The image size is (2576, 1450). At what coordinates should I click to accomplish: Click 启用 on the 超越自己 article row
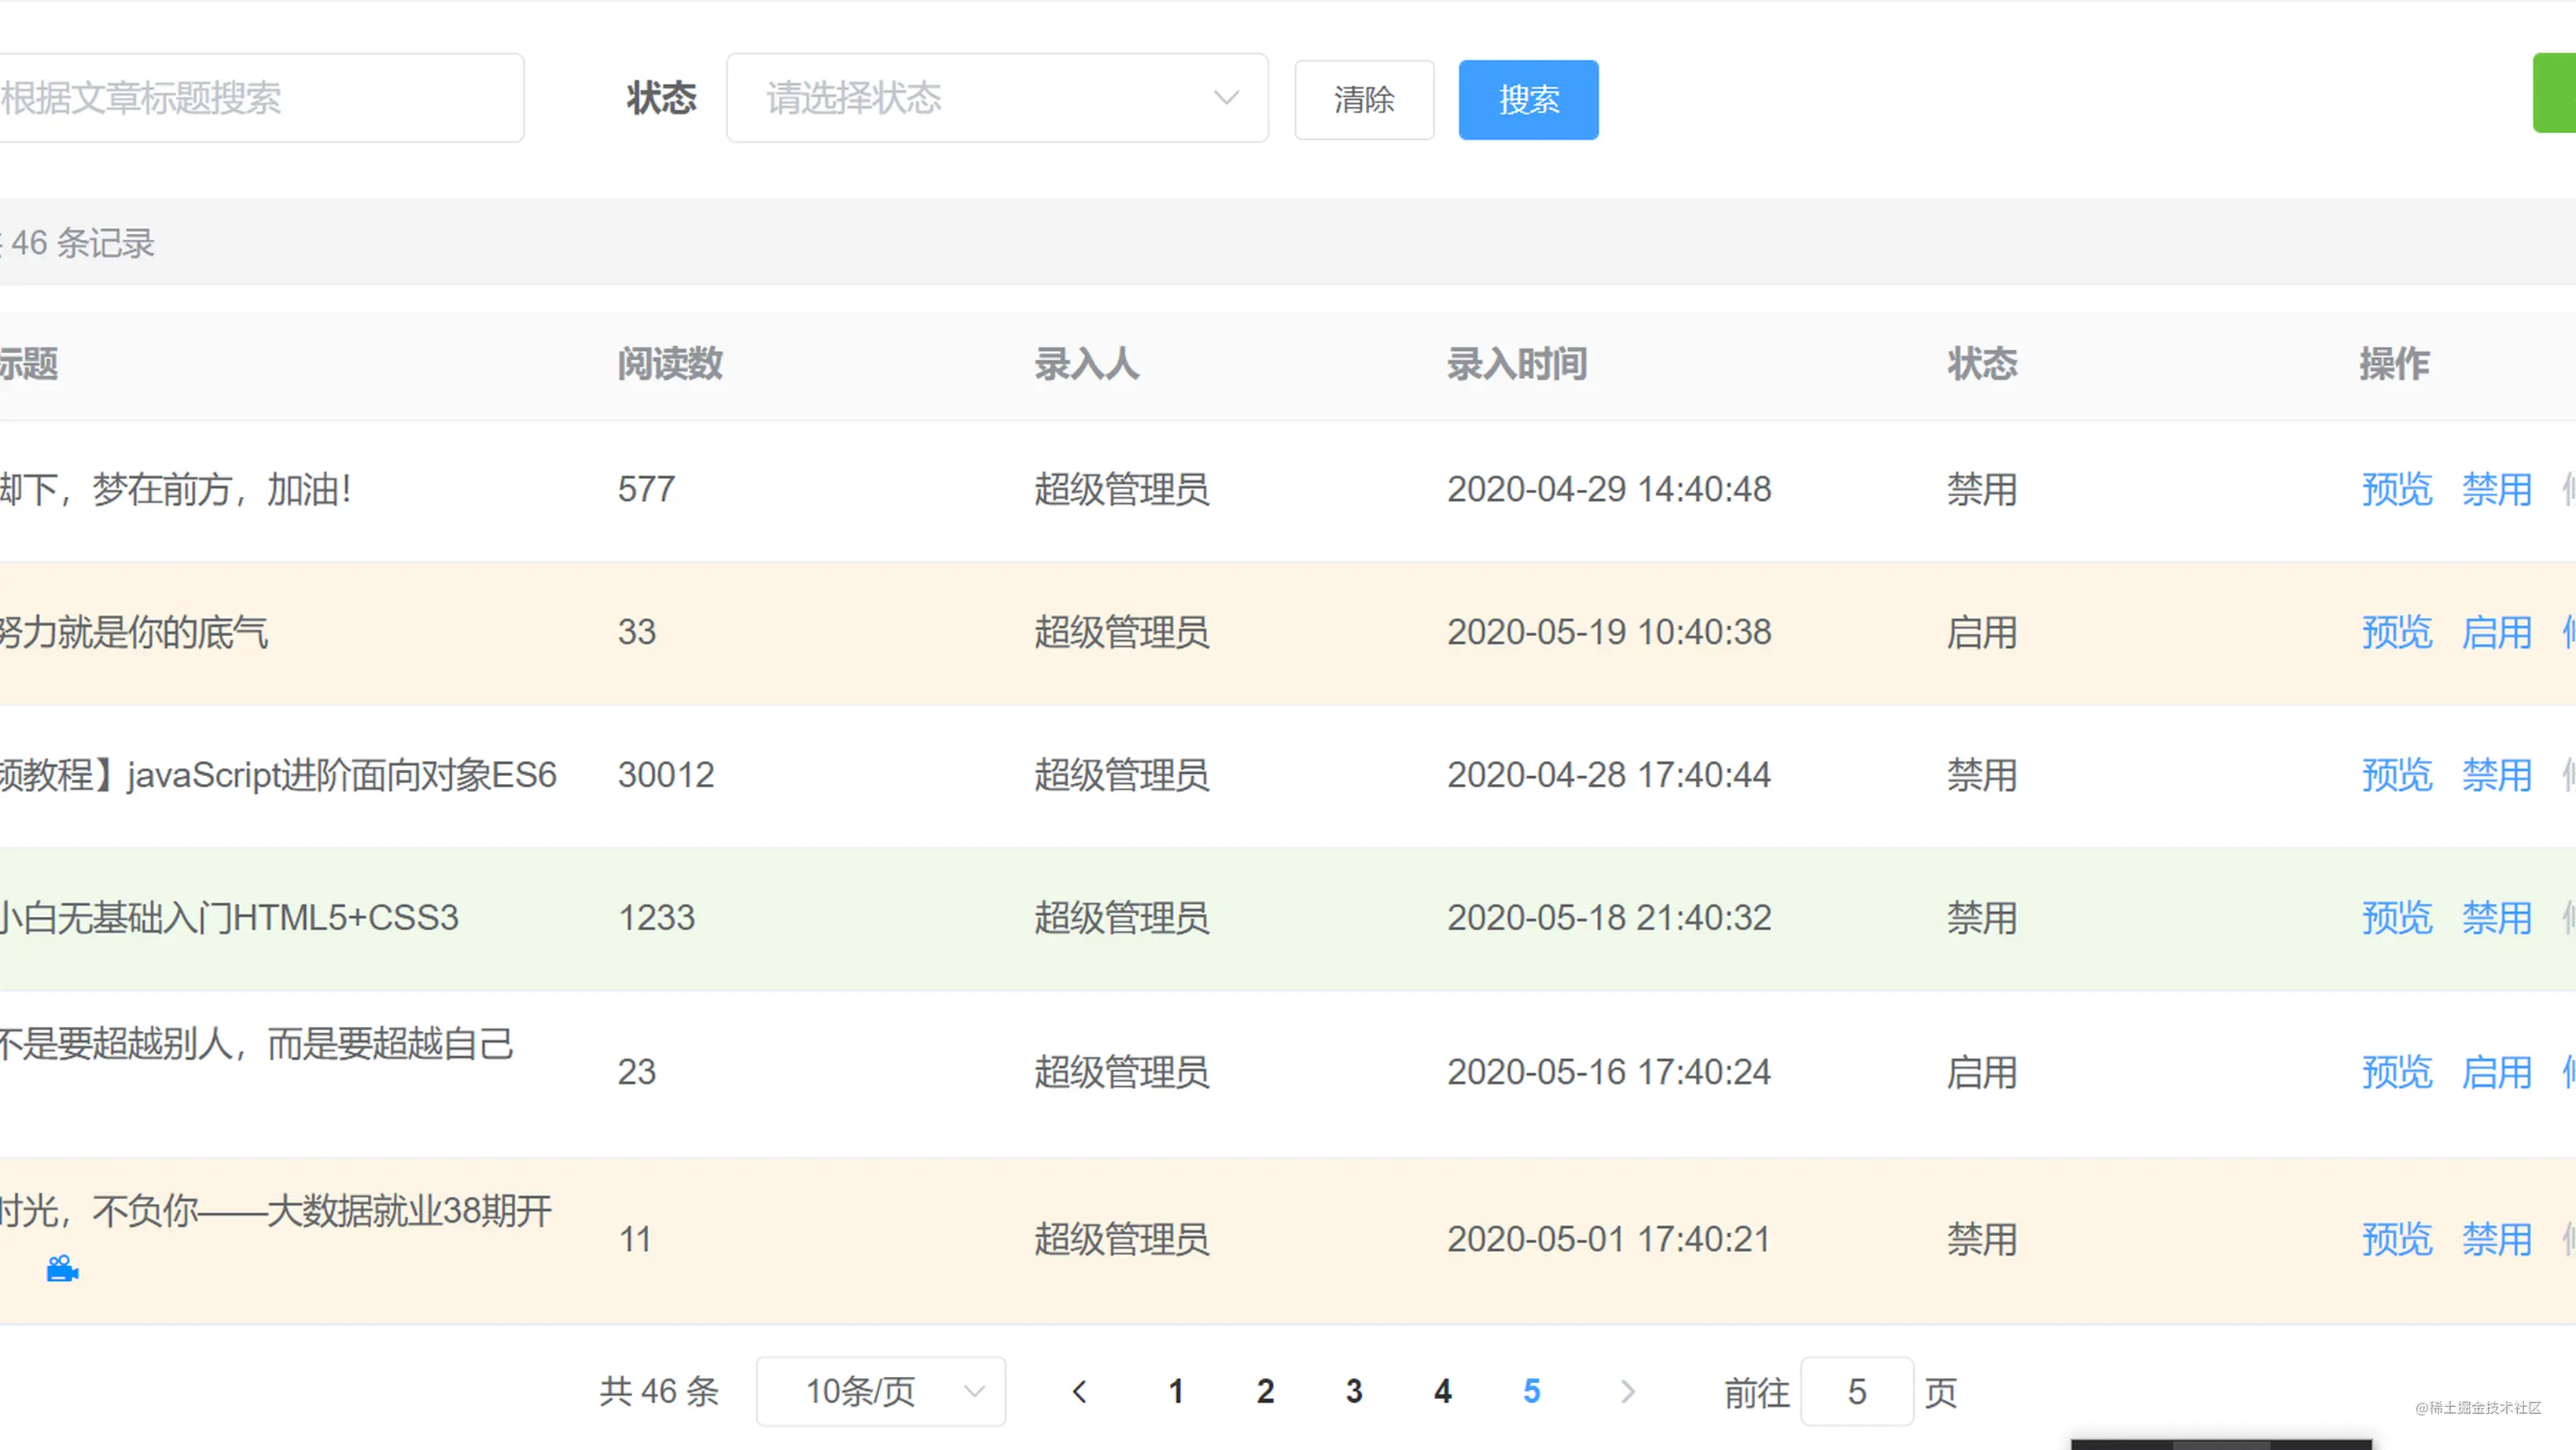click(x=2495, y=1072)
